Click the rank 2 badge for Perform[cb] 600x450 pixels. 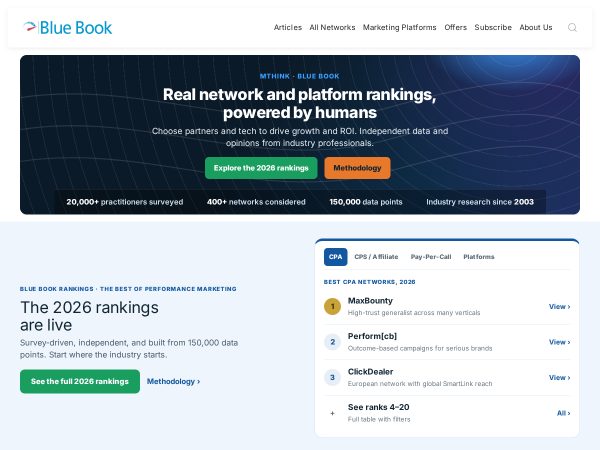pyautogui.click(x=332, y=342)
